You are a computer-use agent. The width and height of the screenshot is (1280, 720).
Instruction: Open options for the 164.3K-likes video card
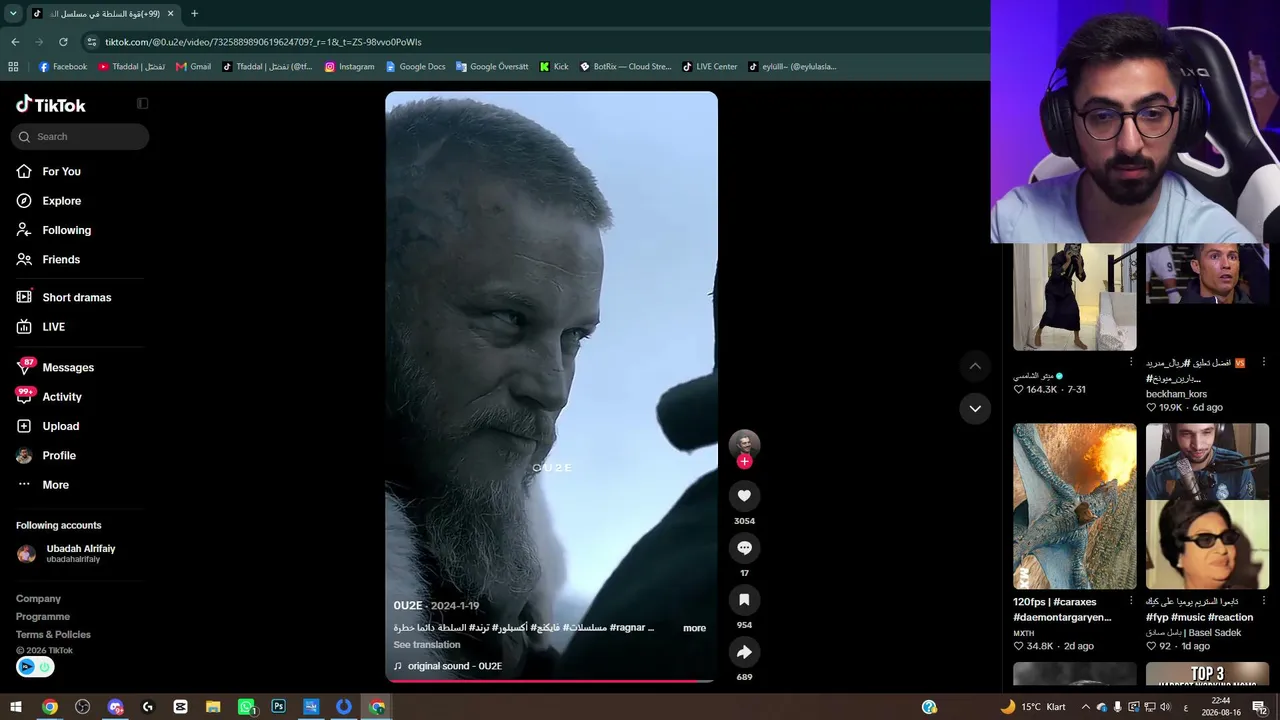(1131, 362)
